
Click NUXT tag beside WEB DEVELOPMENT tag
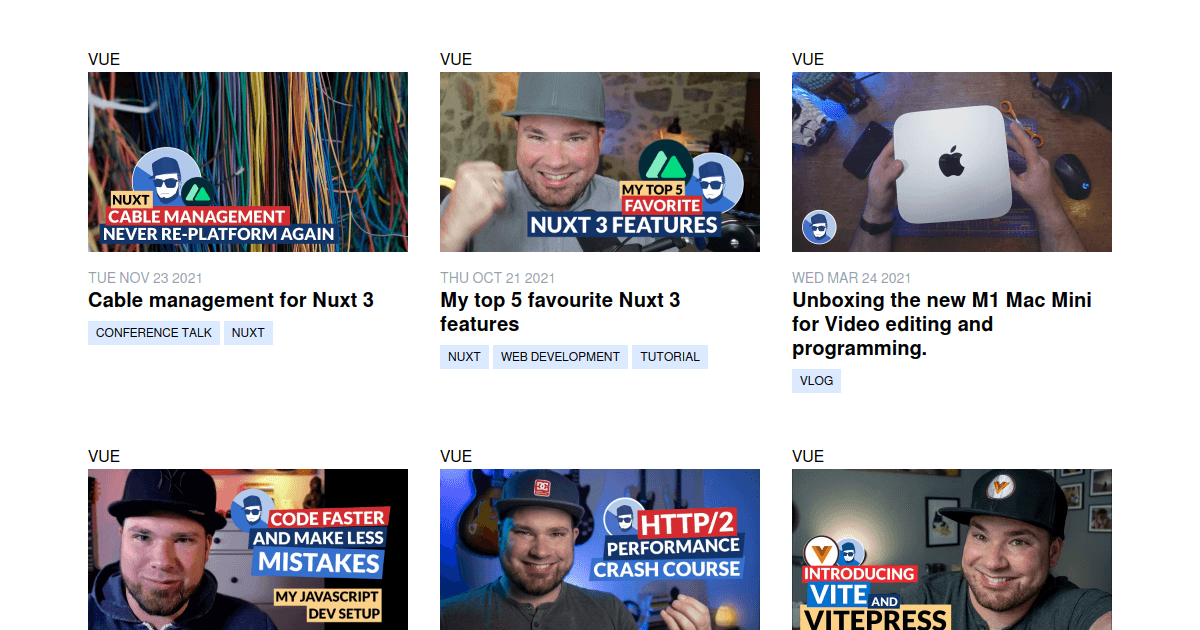(464, 357)
